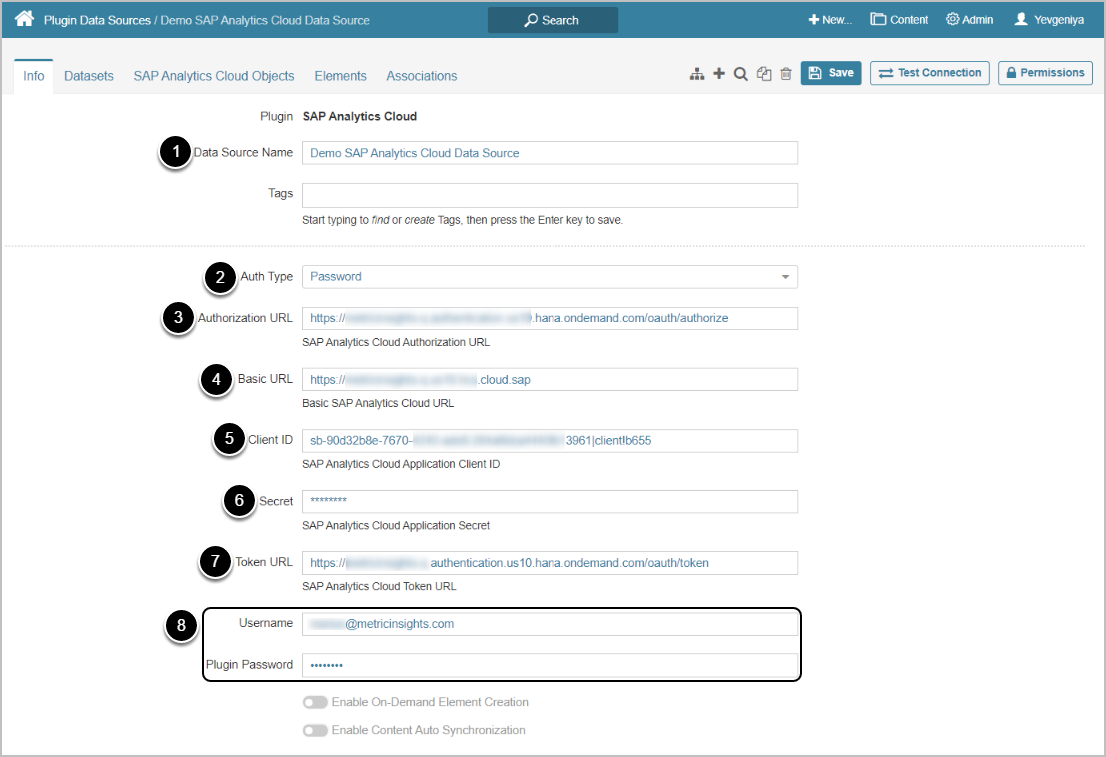
Task: Toggle Enable Content Auto Synchronization
Action: point(315,730)
